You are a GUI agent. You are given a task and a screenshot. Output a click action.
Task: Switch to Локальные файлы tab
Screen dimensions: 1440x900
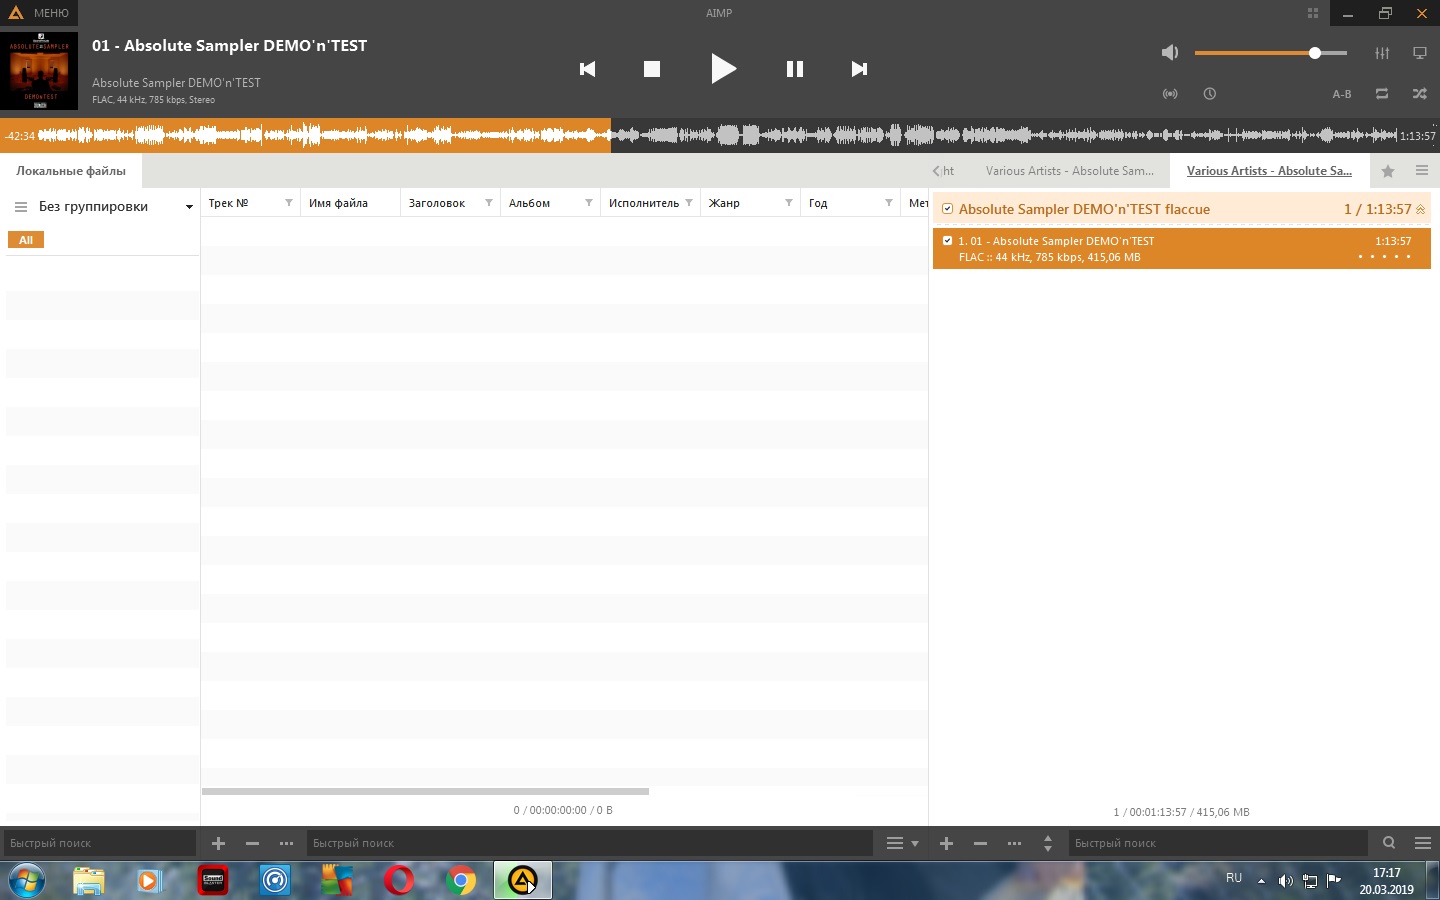point(71,171)
